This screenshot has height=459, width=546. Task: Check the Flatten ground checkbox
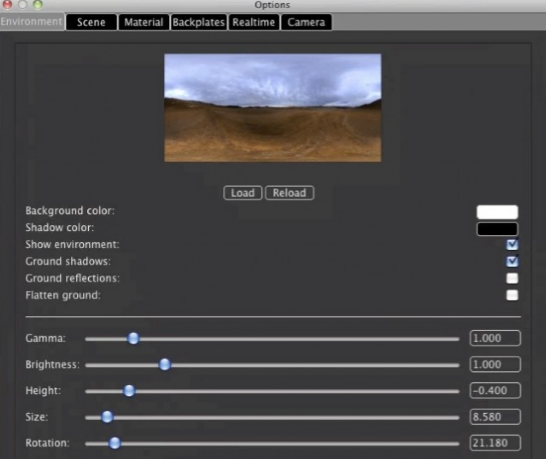point(512,295)
